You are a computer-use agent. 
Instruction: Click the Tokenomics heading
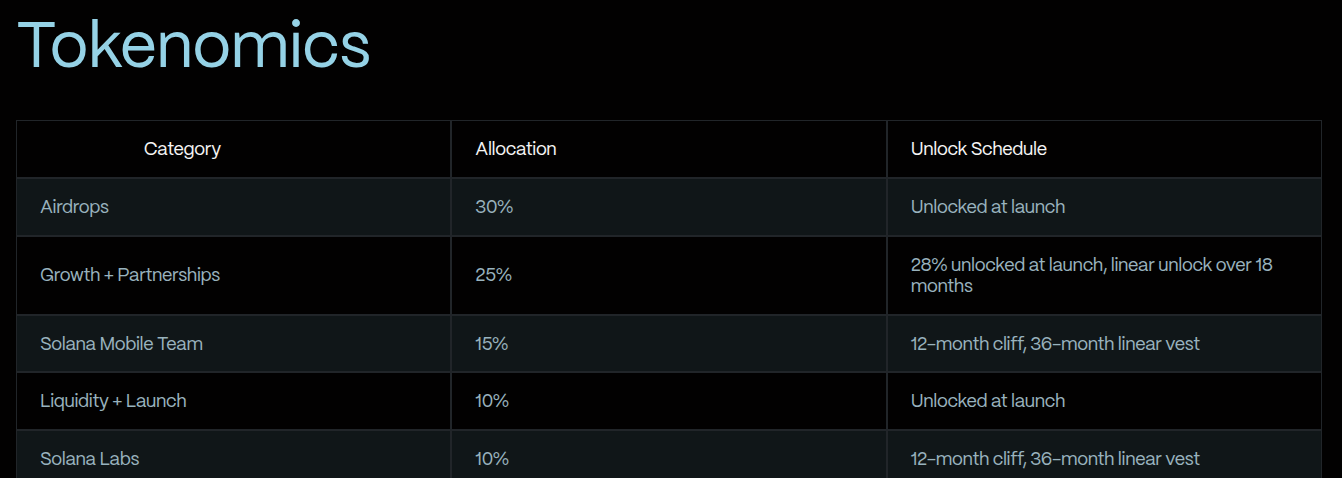[194, 45]
